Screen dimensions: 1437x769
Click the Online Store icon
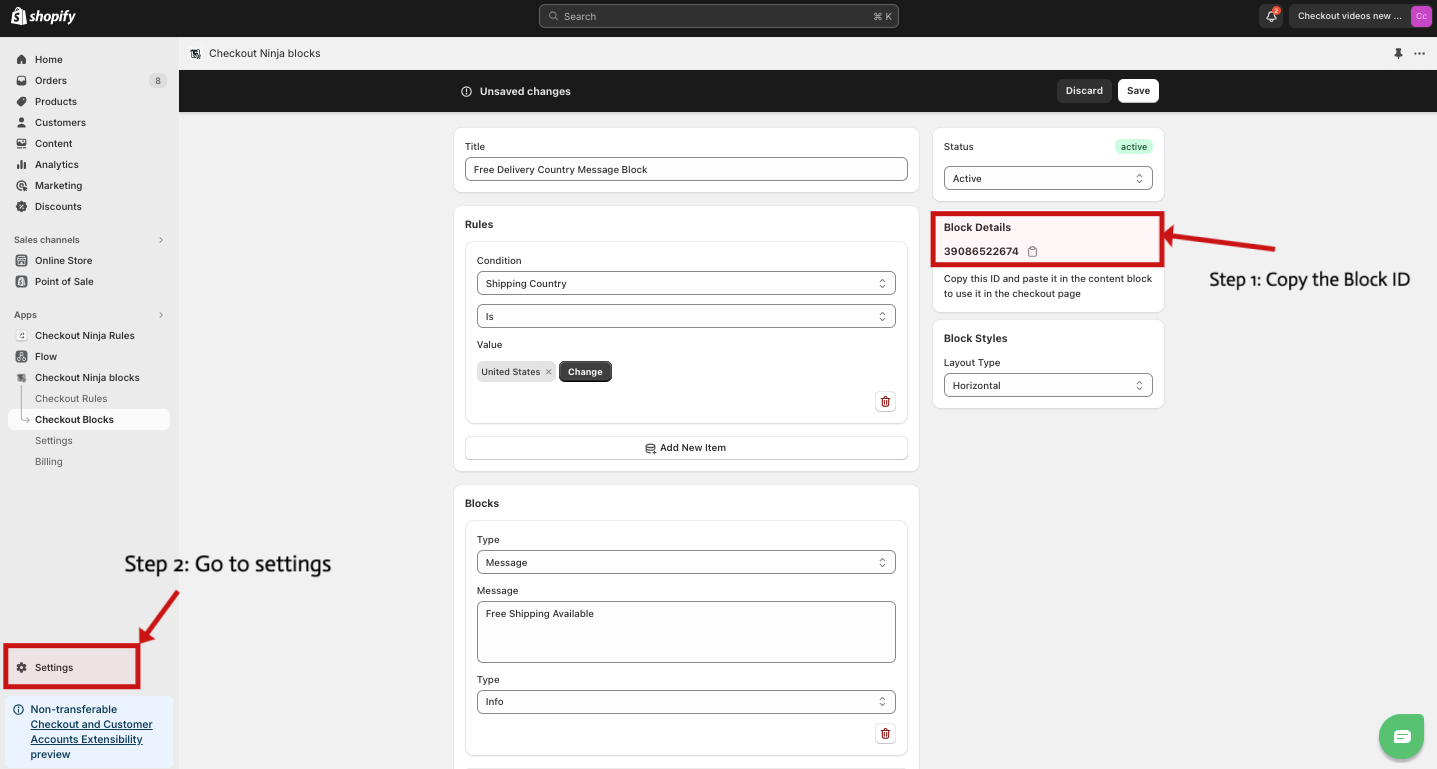pyautogui.click(x=21, y=261)
